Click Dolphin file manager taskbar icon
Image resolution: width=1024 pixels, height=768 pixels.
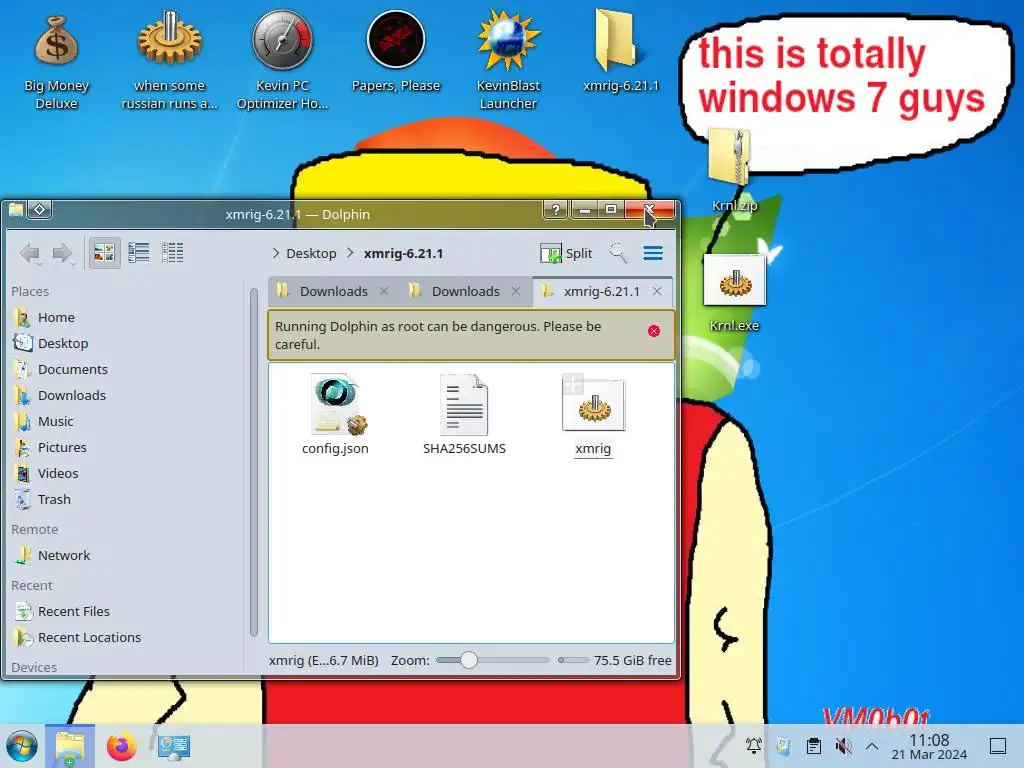pos(70,746)
